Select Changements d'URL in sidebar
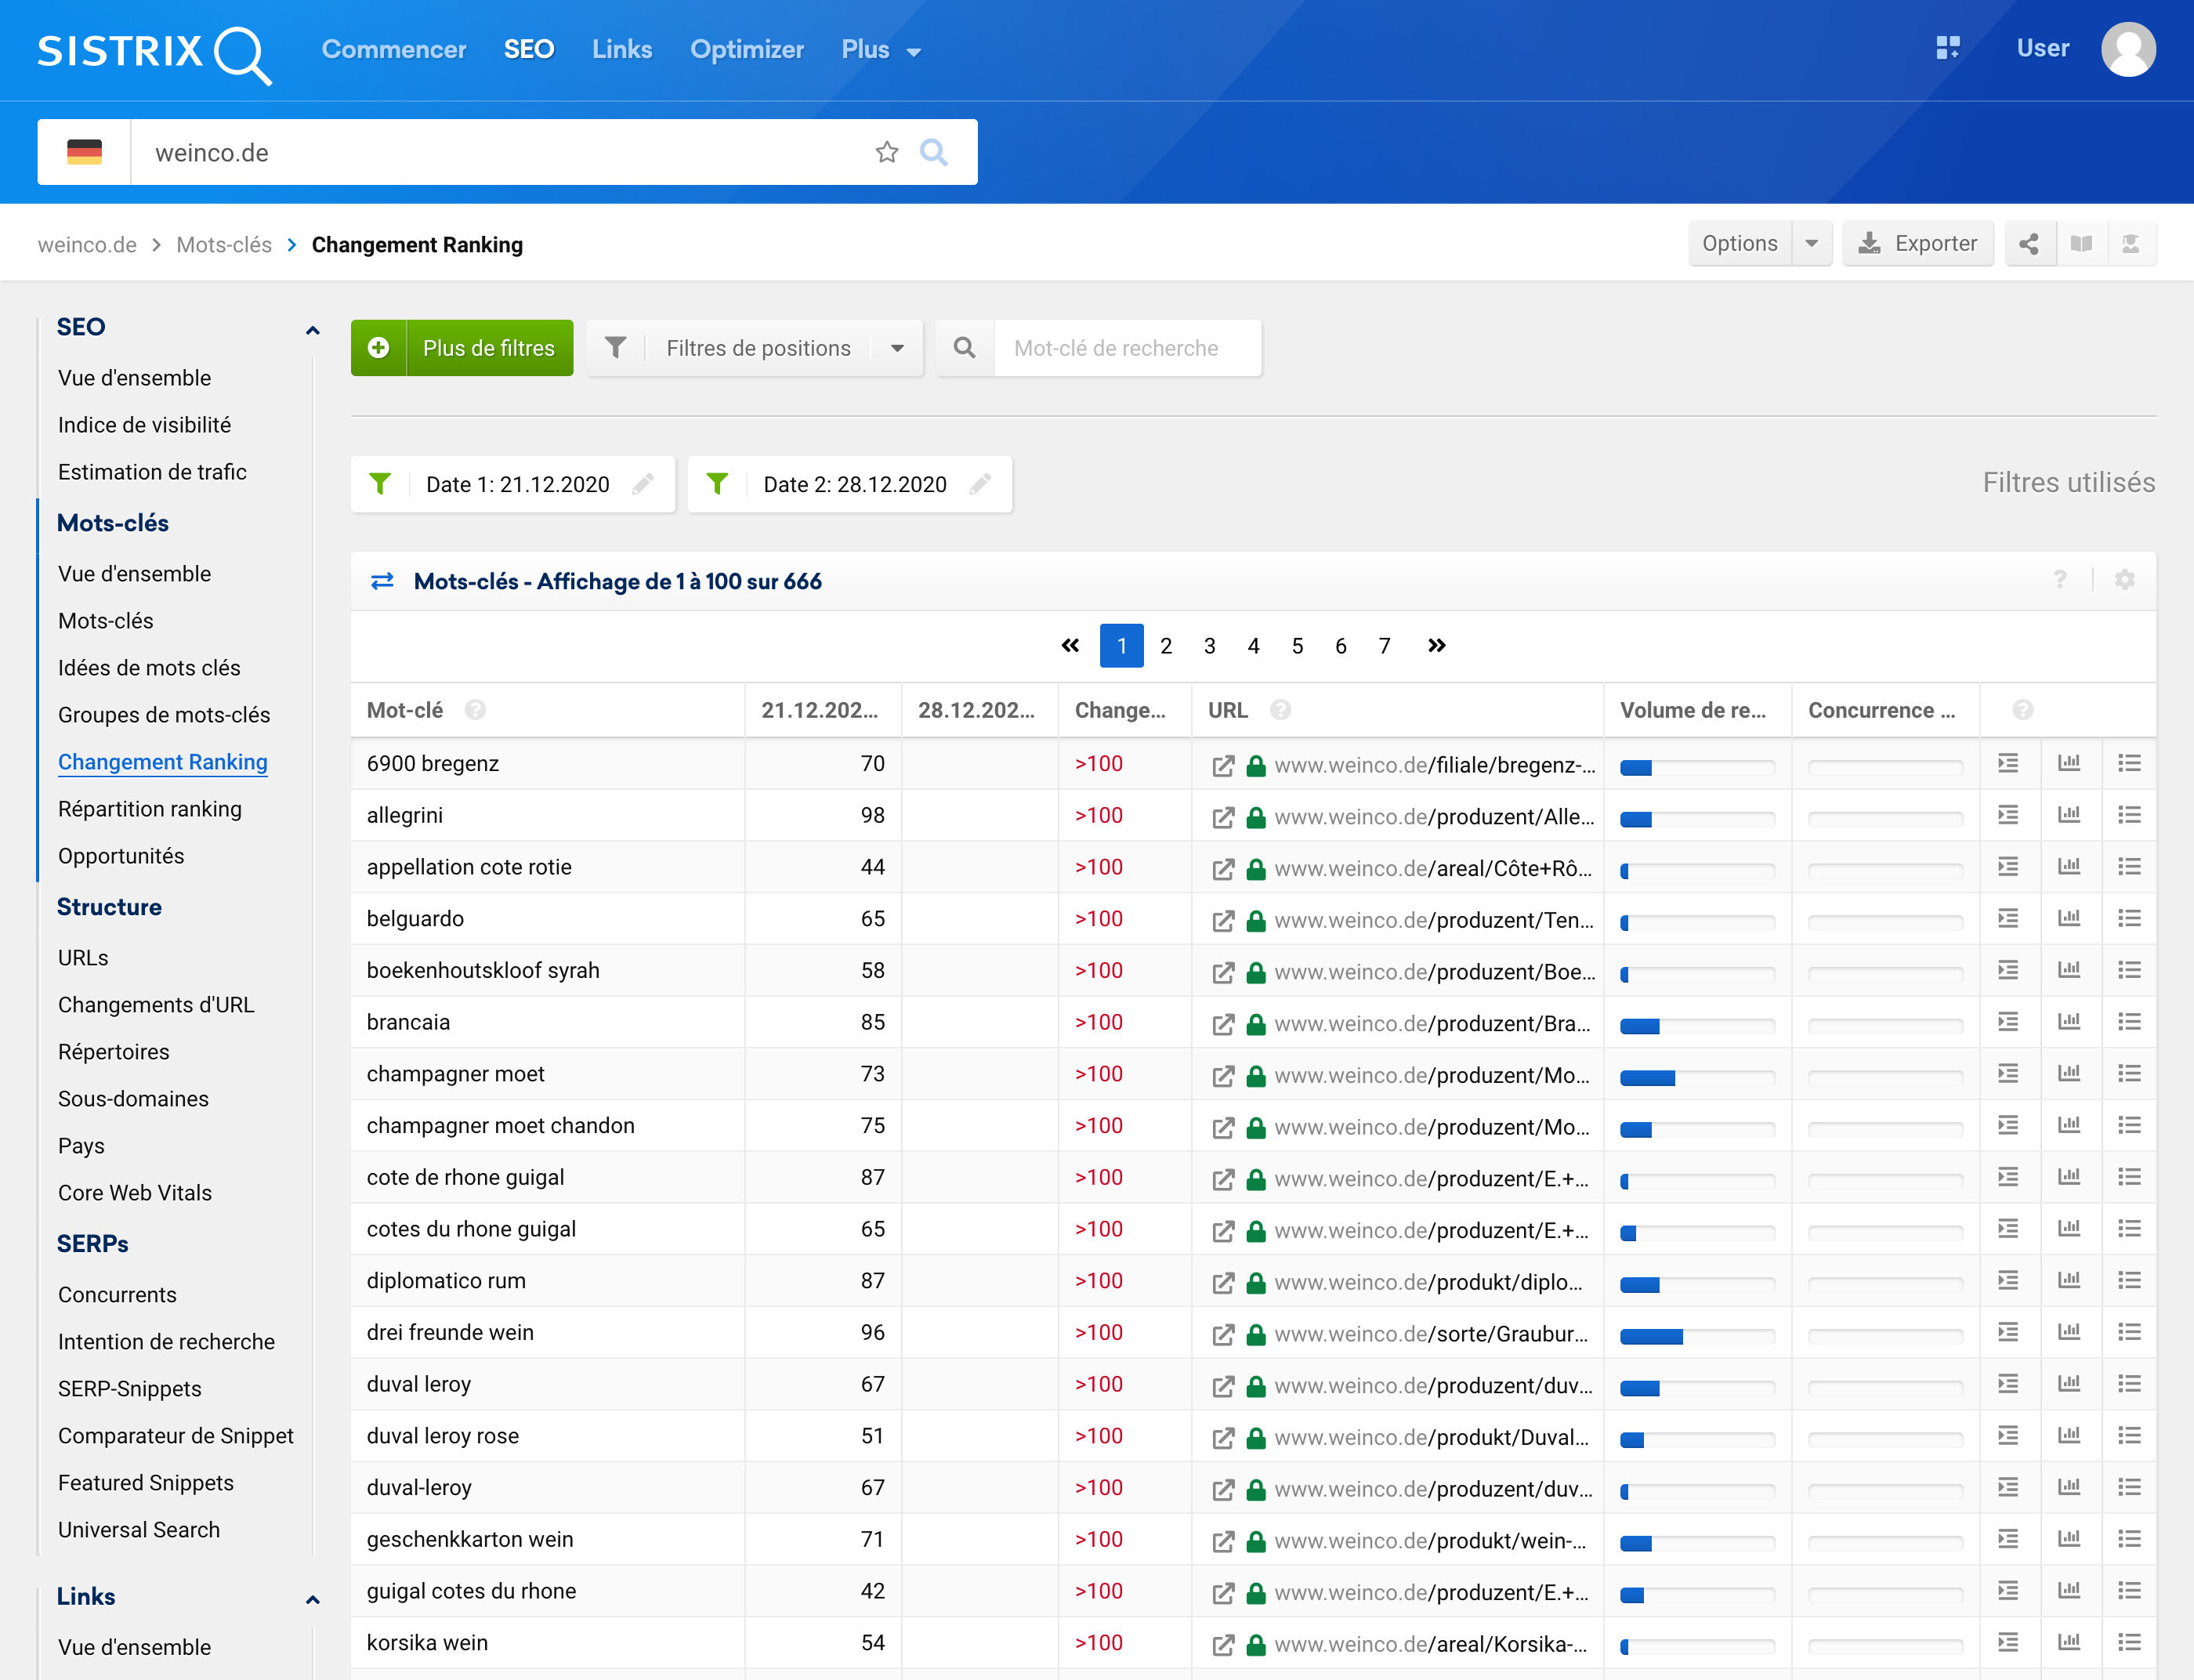The height and width of the screenshot is (1680, 2194). pos(156,1005)
